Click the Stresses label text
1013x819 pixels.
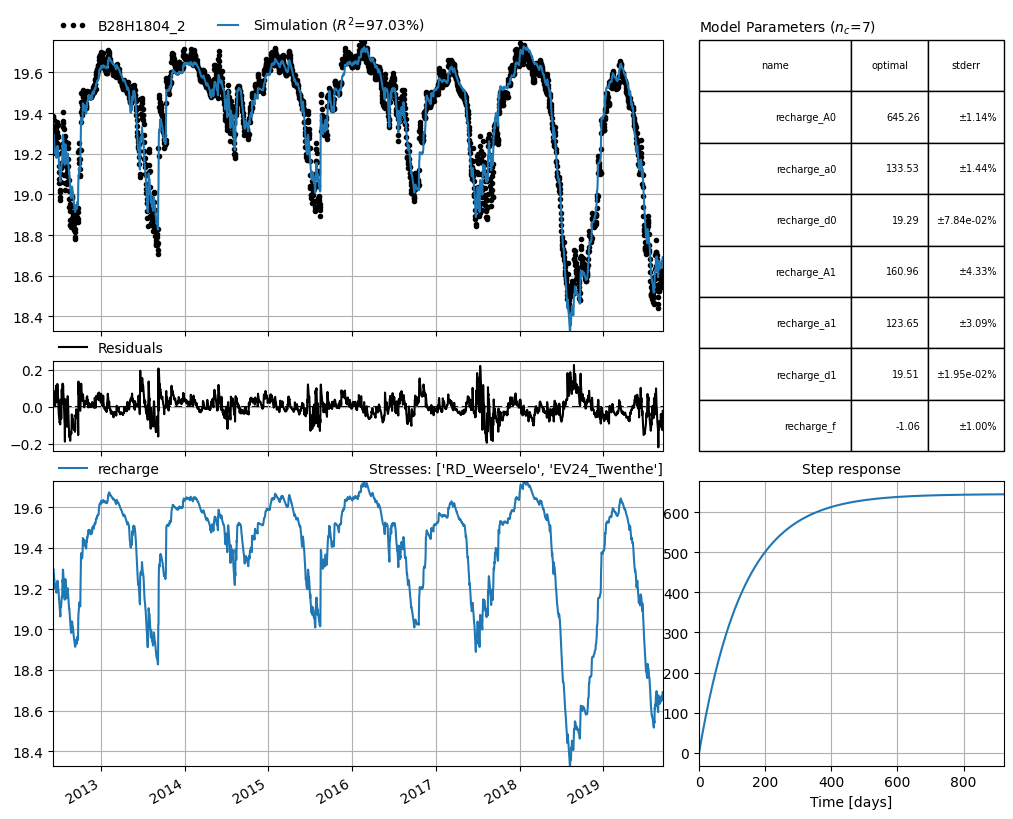coord(516,470)
